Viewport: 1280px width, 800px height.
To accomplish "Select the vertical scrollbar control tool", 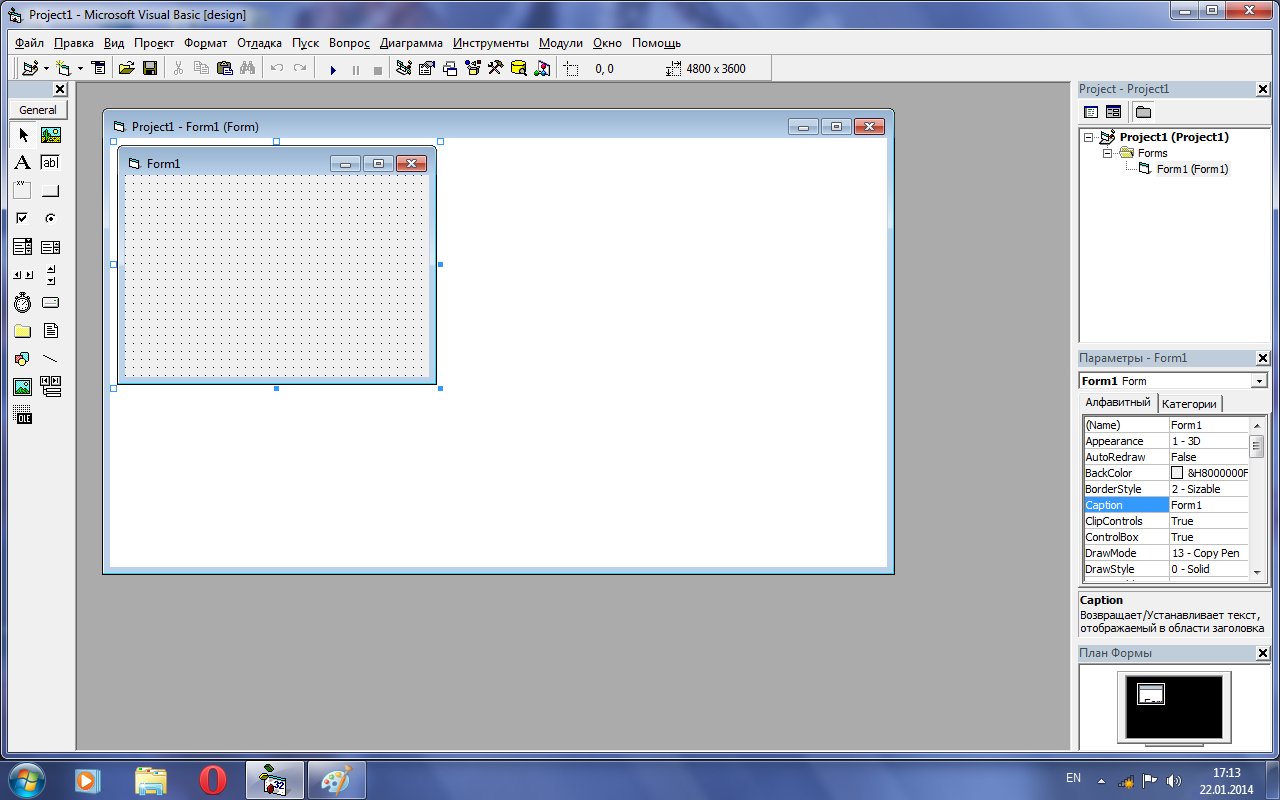I will 51,274.
